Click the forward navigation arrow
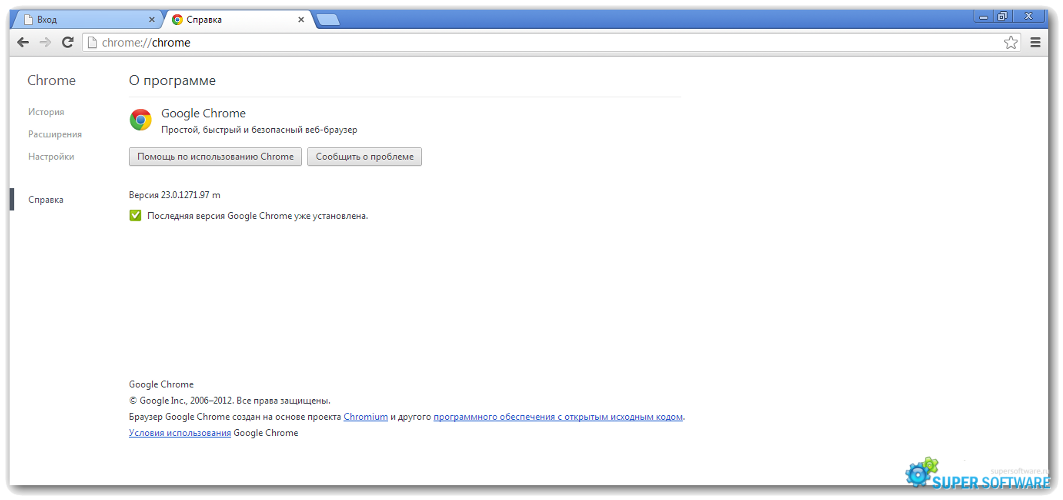The width and height of the screenshot is (1063, 500). pos(45,42)
